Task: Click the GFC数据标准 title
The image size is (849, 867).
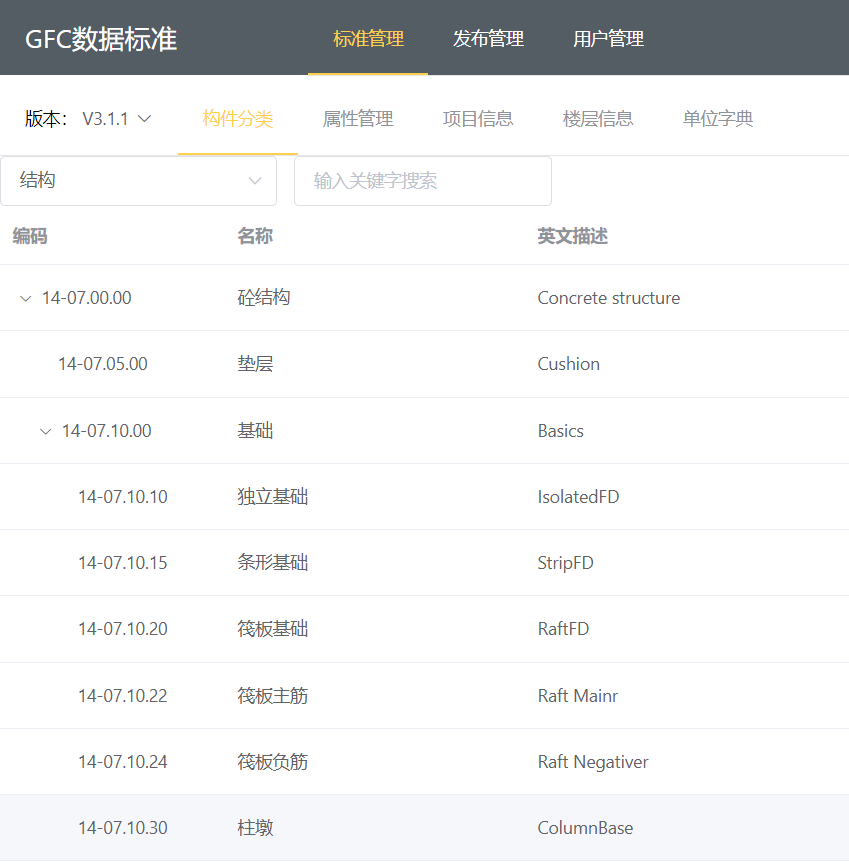Action: [x=101, y=38]
